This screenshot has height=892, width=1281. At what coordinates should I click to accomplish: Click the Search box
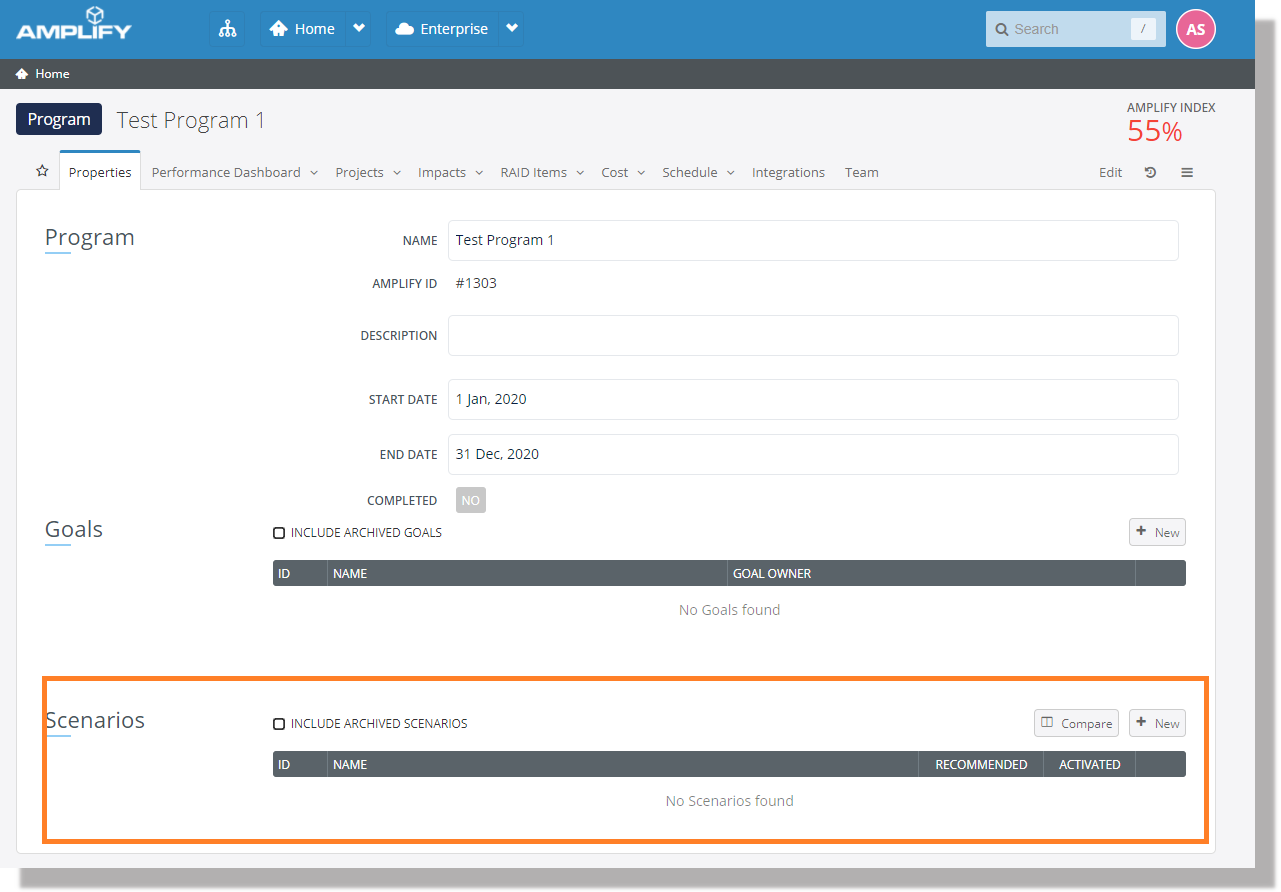click(x=1070, y=29)
